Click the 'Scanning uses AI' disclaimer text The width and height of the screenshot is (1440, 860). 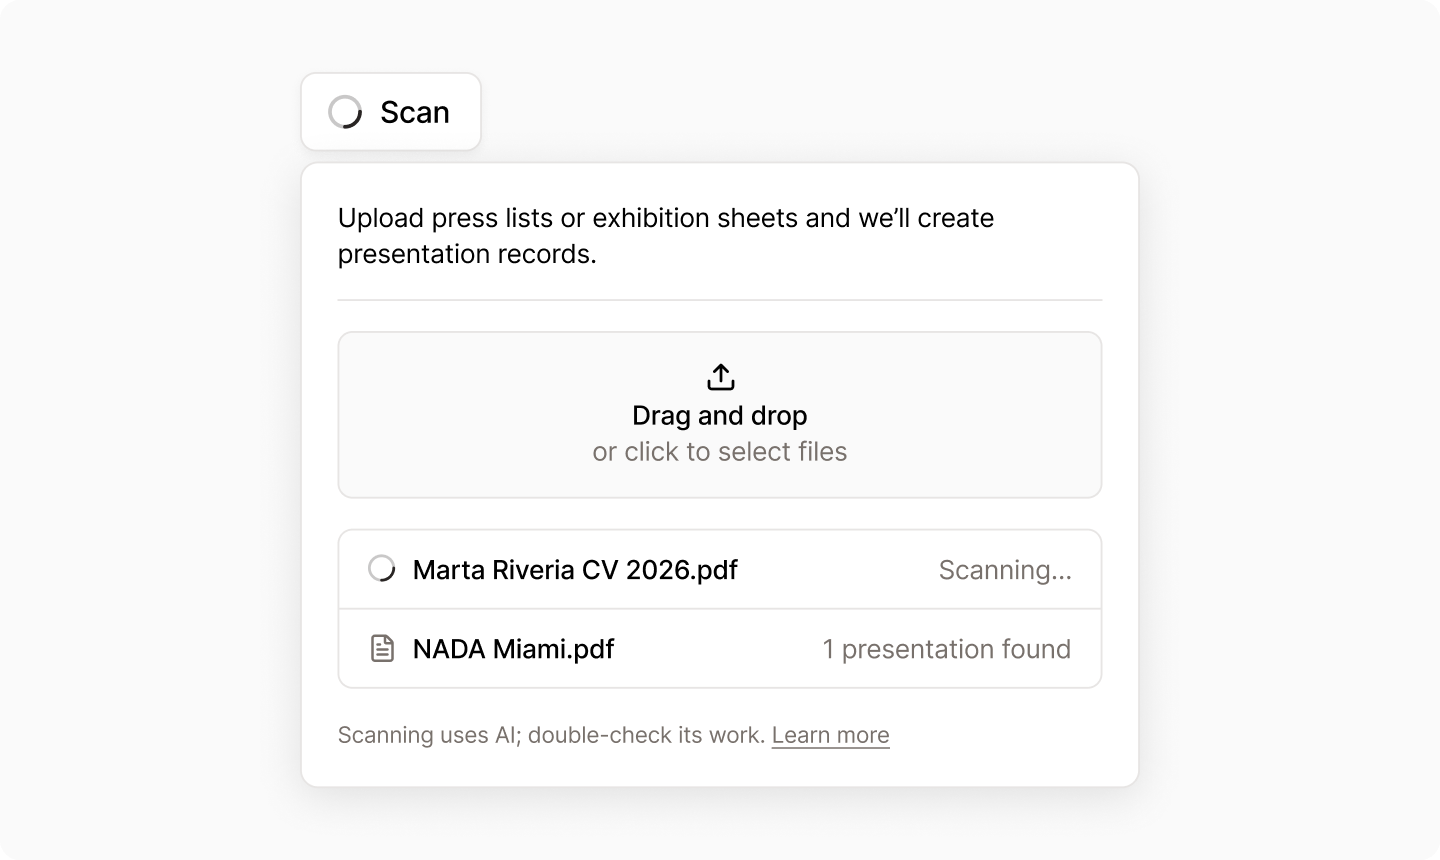click(x=551, y=735)
